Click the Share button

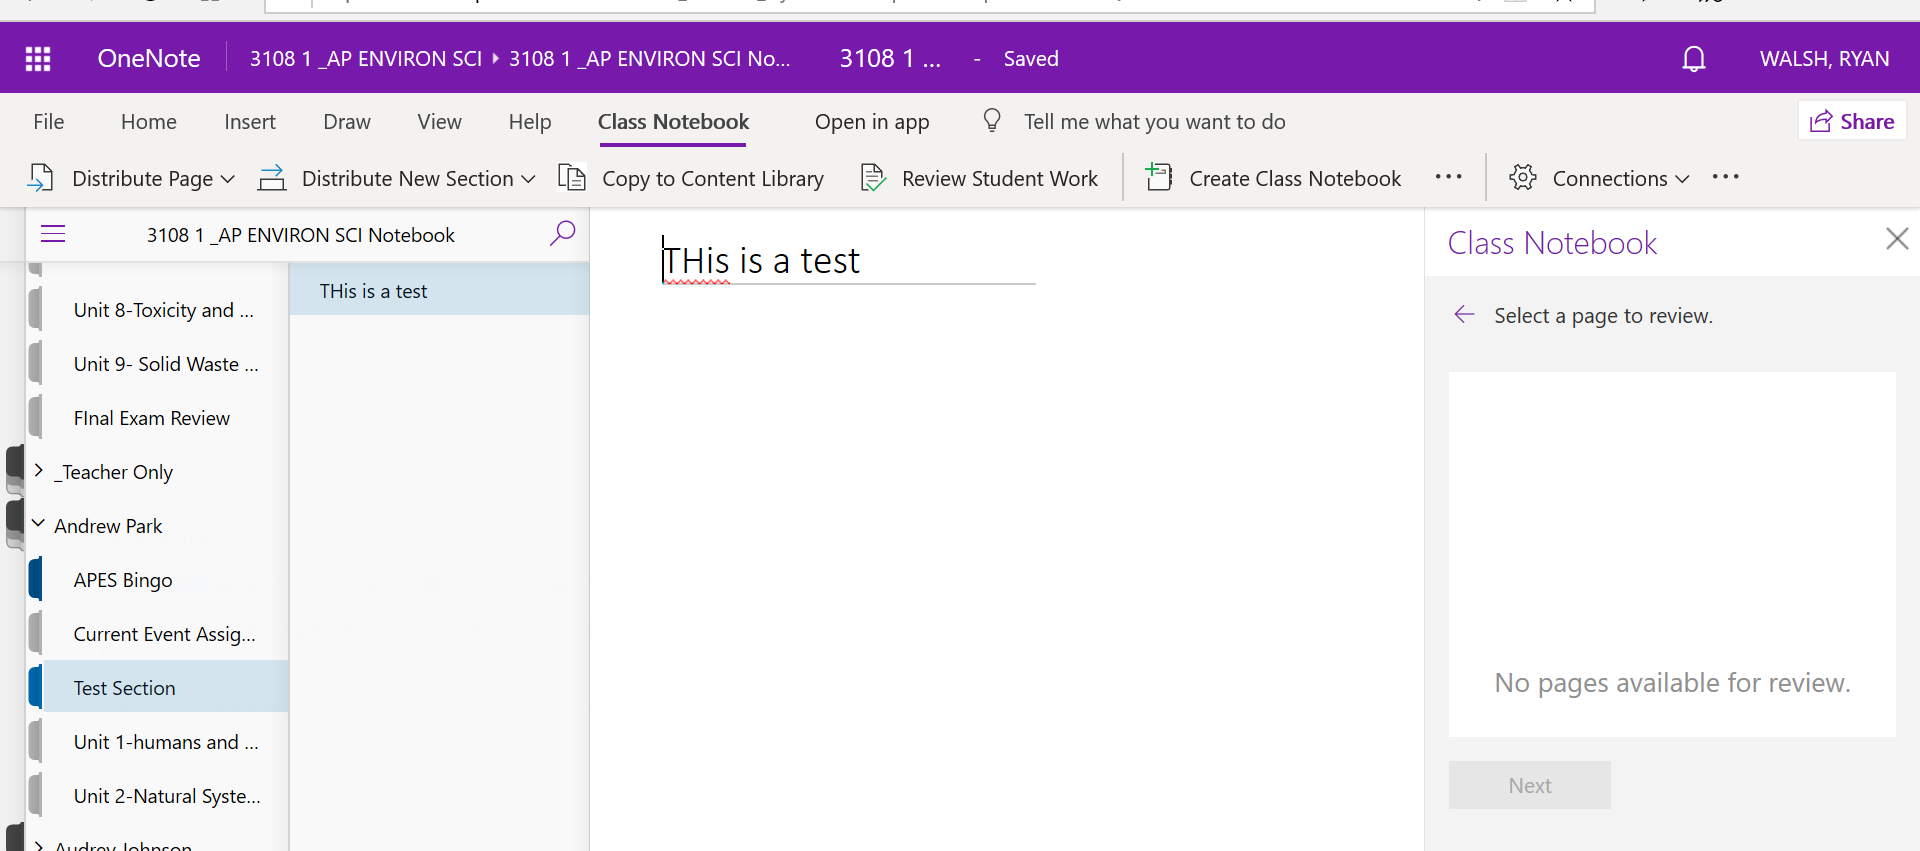[x=1852, y=121]
